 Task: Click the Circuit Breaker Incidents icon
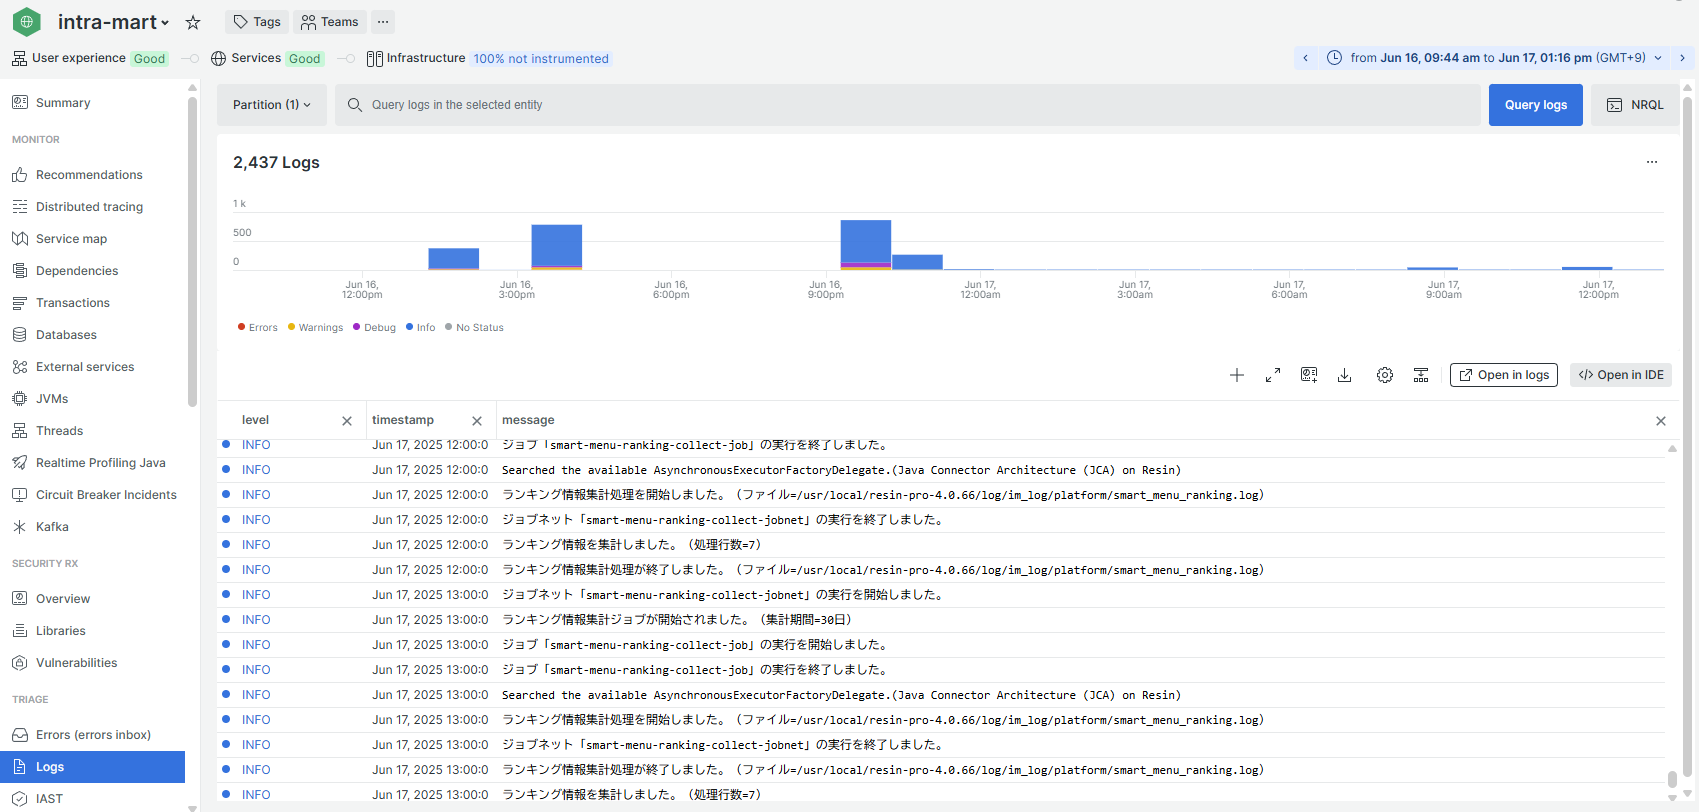tap(19, 495)
